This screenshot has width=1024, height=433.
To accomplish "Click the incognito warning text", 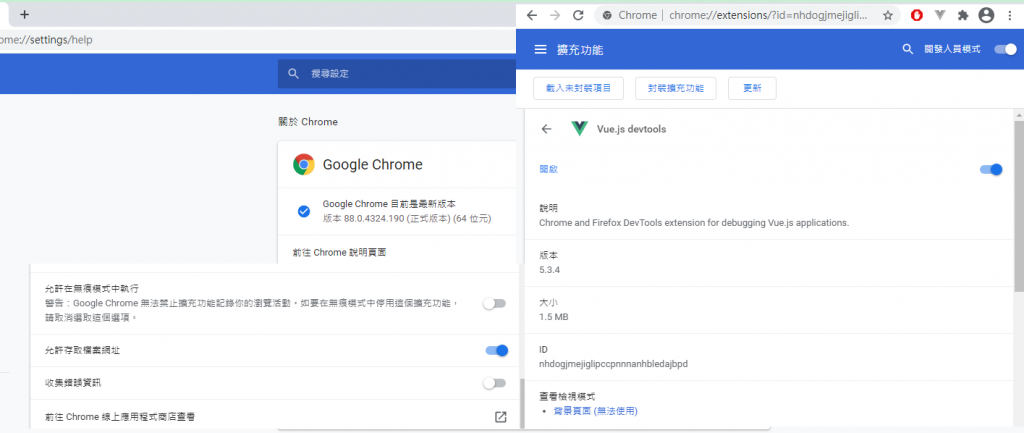I will [x=251, y=310].
